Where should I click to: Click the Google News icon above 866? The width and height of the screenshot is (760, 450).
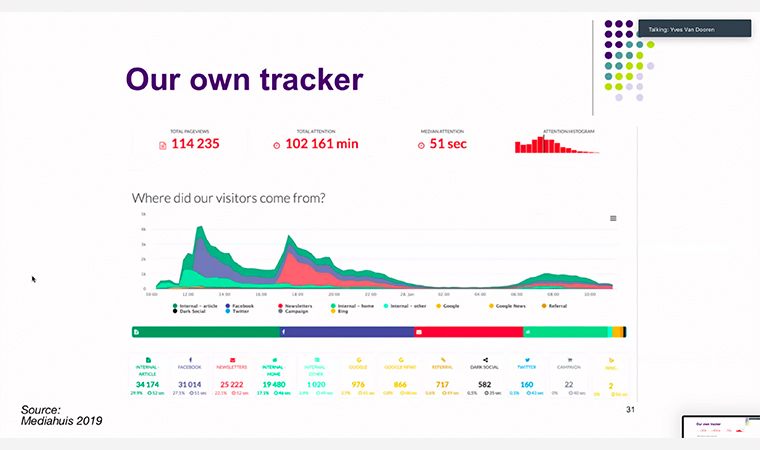(x=401, y=360)
